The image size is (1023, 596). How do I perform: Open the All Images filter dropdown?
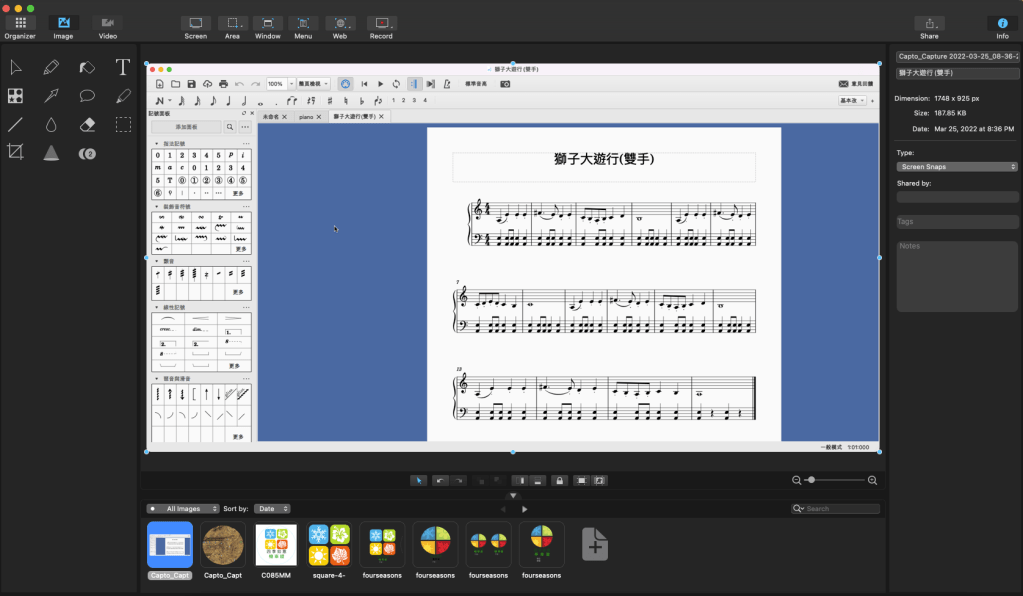click(x=182, y=509)
